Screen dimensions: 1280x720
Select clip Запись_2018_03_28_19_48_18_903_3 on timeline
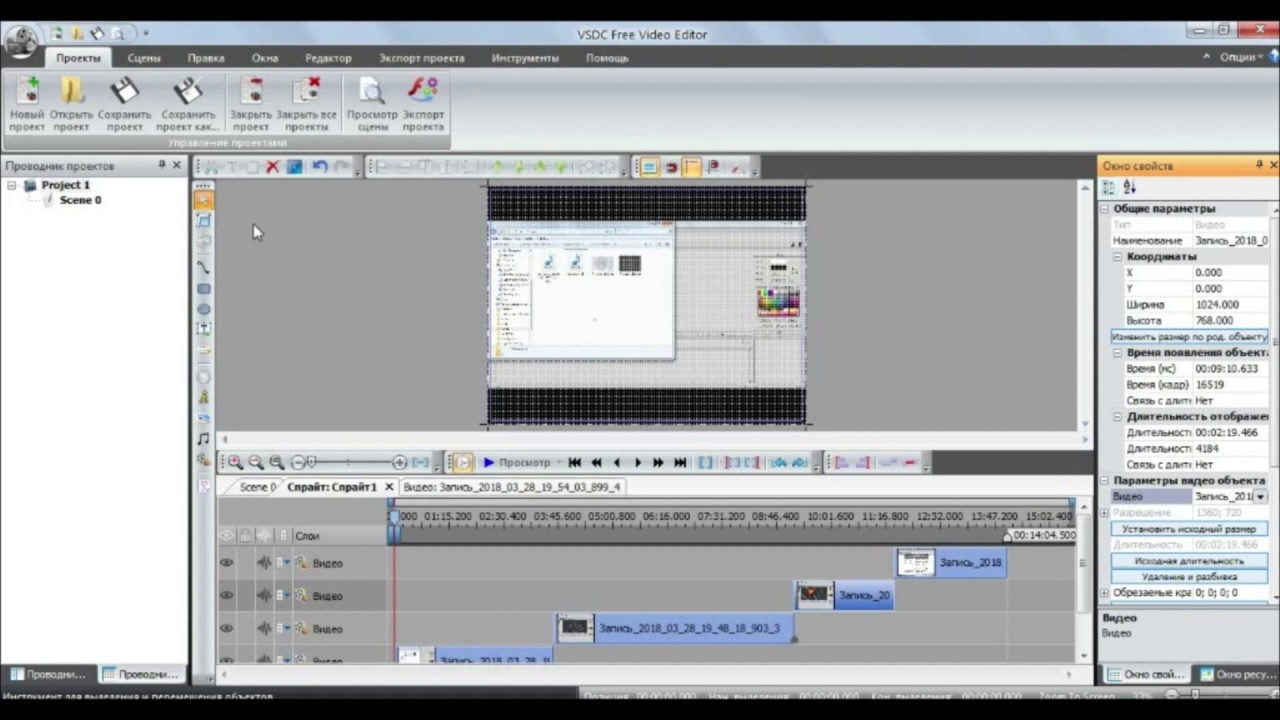pyautogui.click(x=676, y=628)
